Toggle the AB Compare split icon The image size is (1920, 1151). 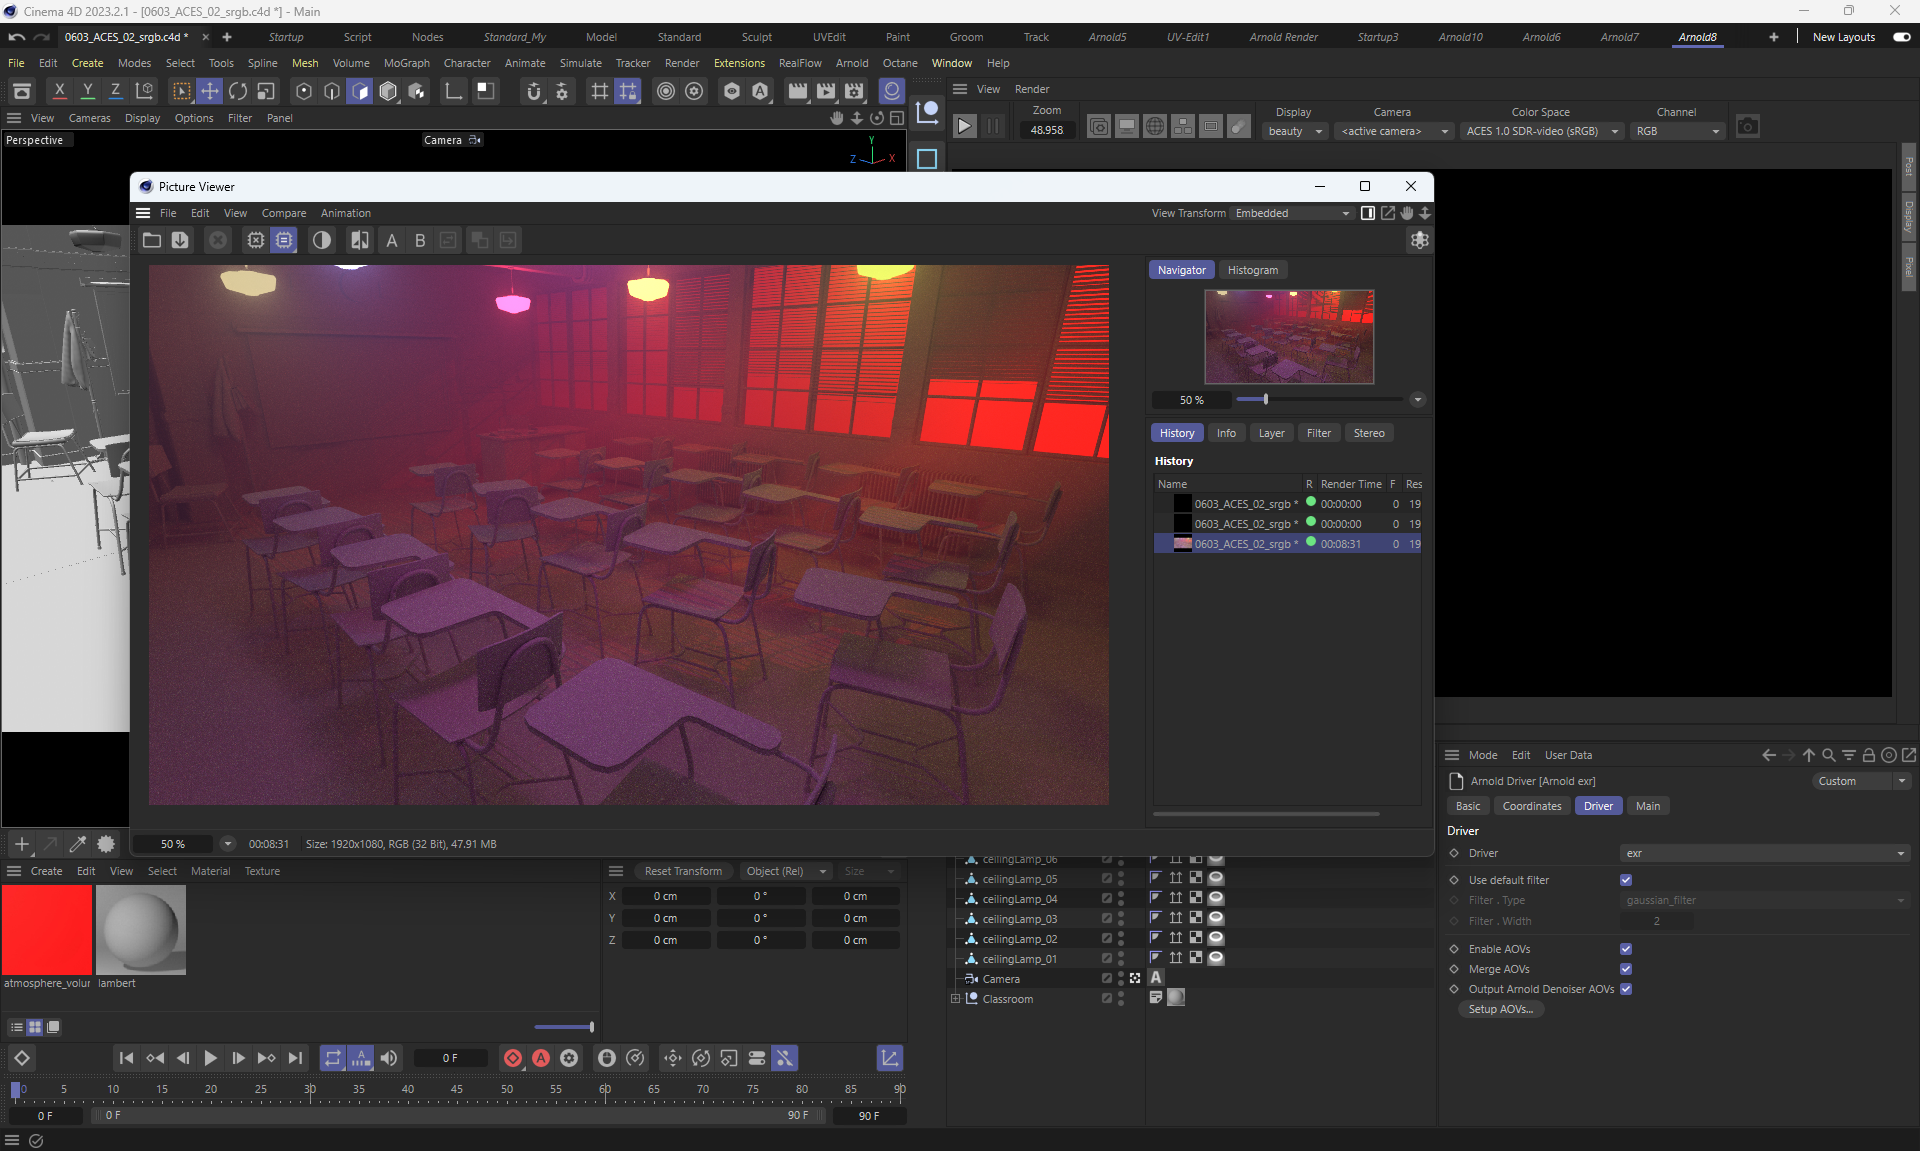[359, 240]
